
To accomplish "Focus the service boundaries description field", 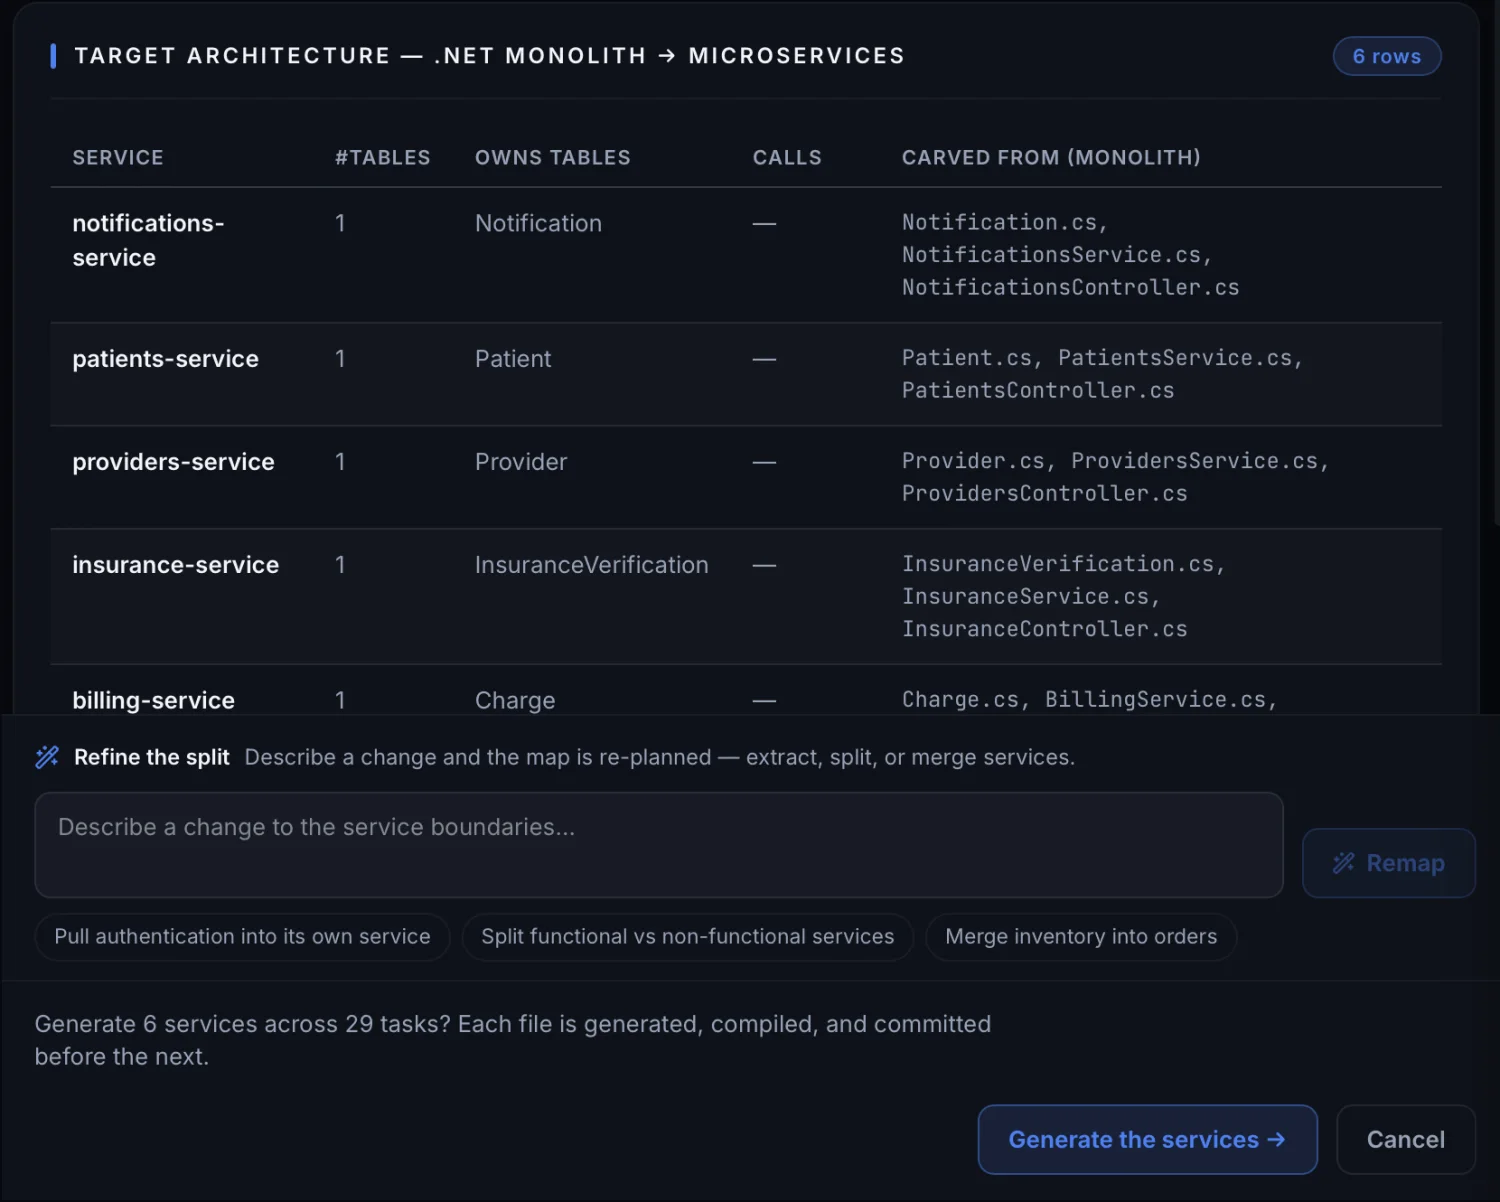I will [x=659, y=845].
